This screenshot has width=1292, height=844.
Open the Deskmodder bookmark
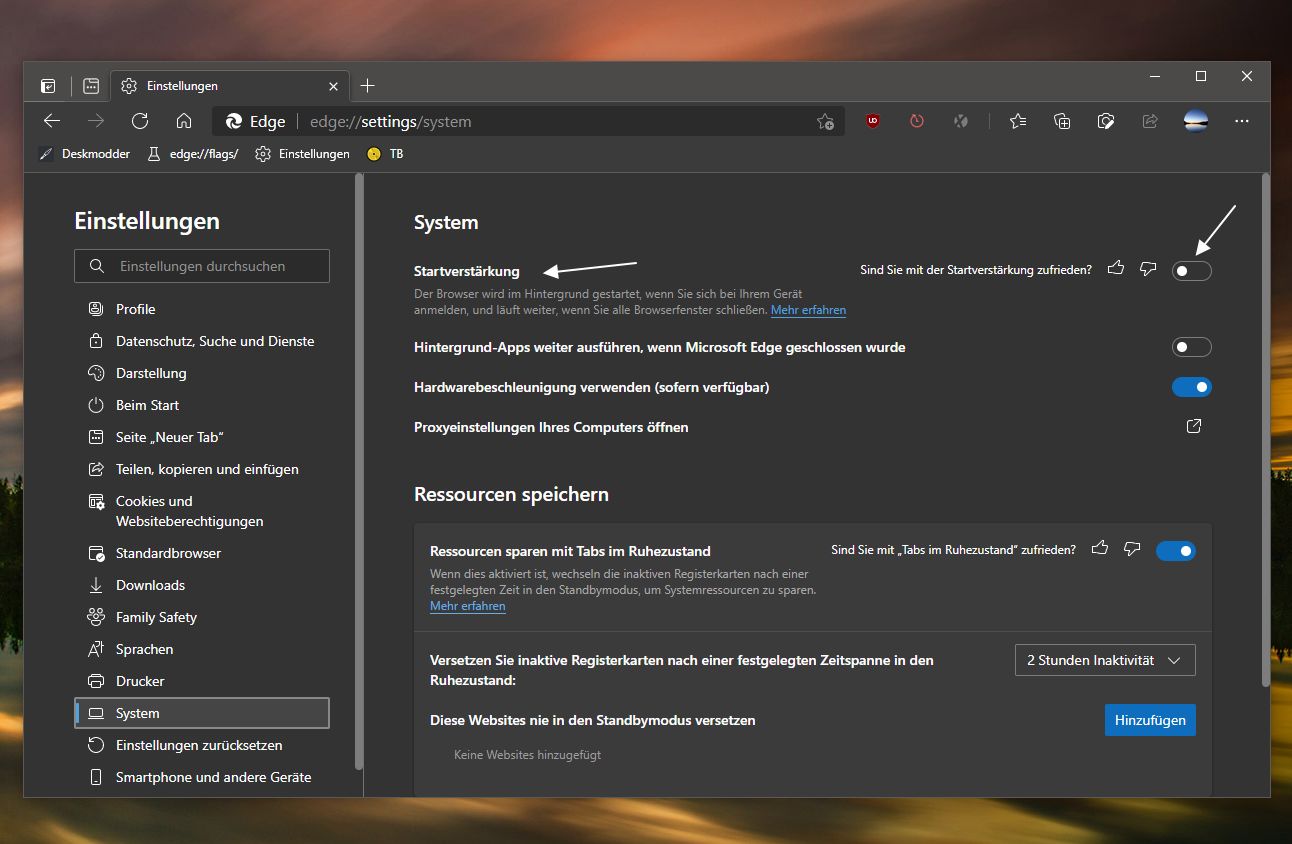(84, 154)
